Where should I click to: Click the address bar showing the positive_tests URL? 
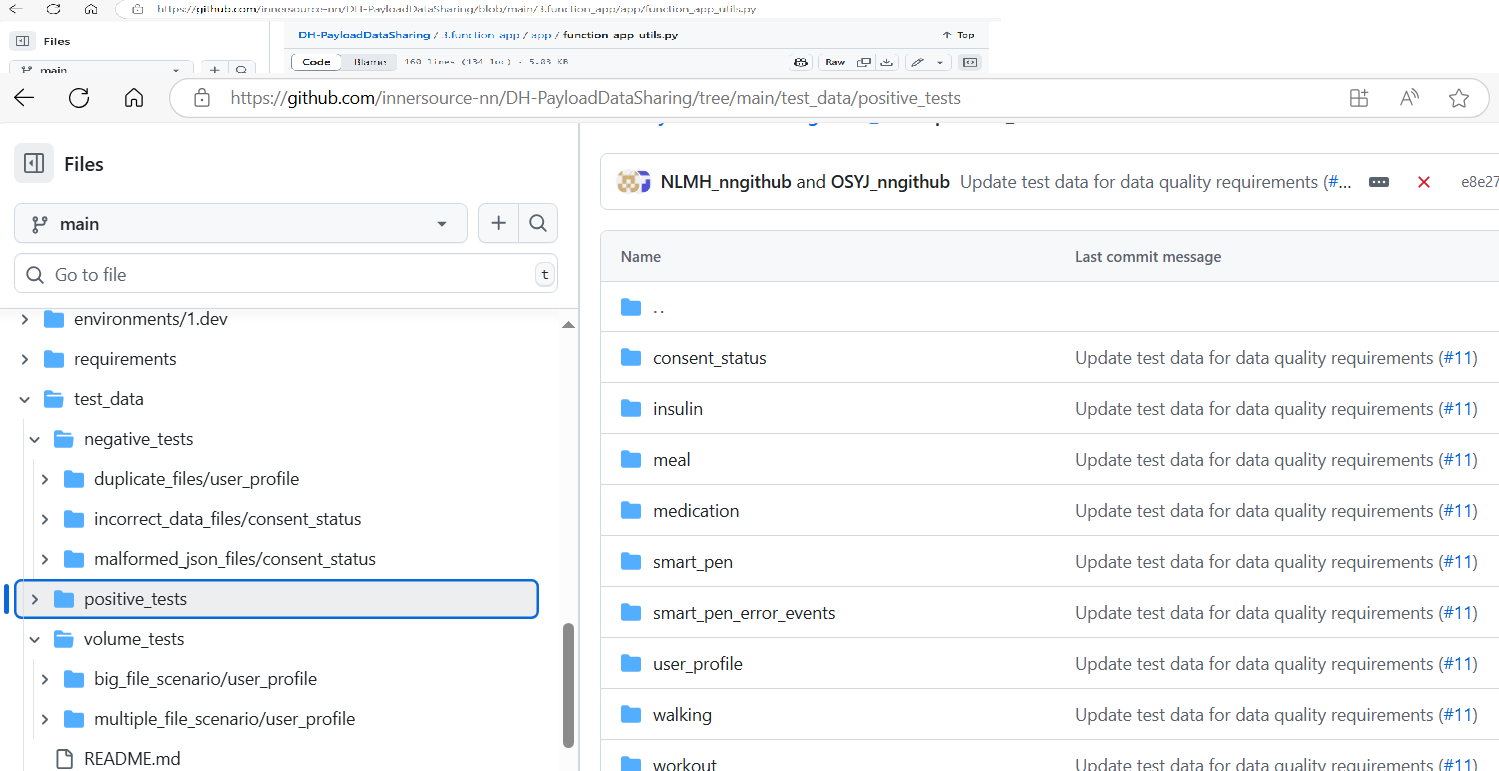click(x=830, y=98)
